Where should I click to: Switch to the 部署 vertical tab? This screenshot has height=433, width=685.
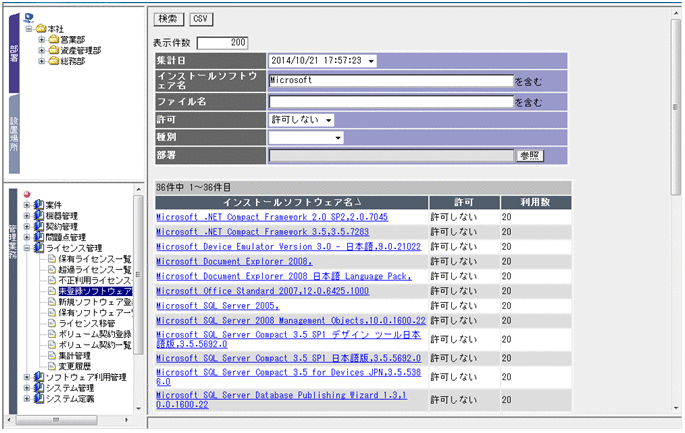coord(14,53)
